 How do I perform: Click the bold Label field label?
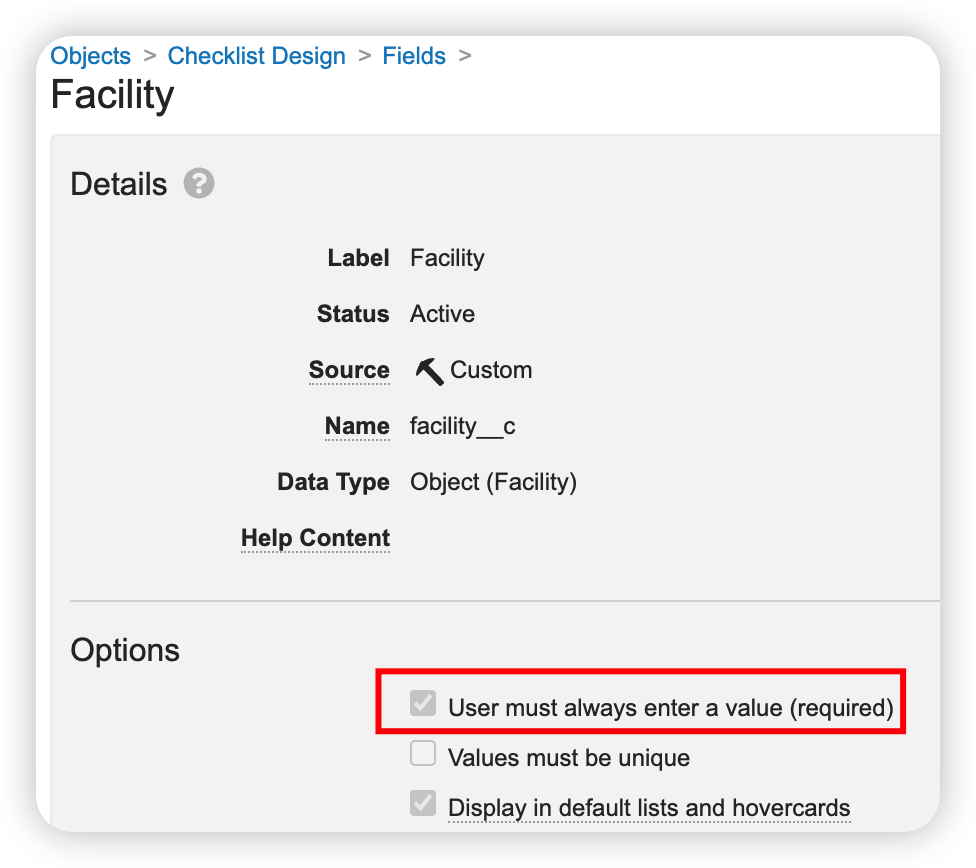pyautogui.click(x=358, y=258)
